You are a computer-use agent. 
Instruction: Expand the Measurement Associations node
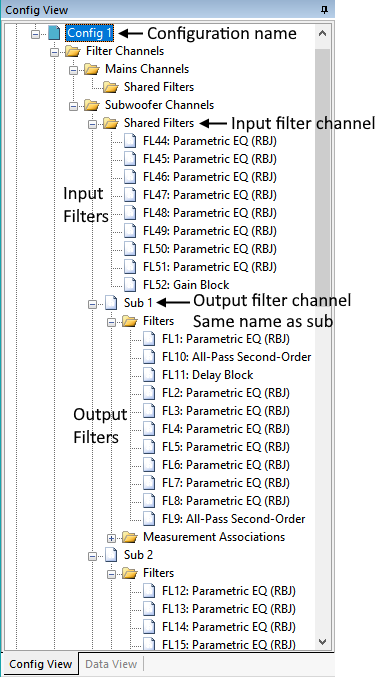pyautogui.click(x=111, y=538)
